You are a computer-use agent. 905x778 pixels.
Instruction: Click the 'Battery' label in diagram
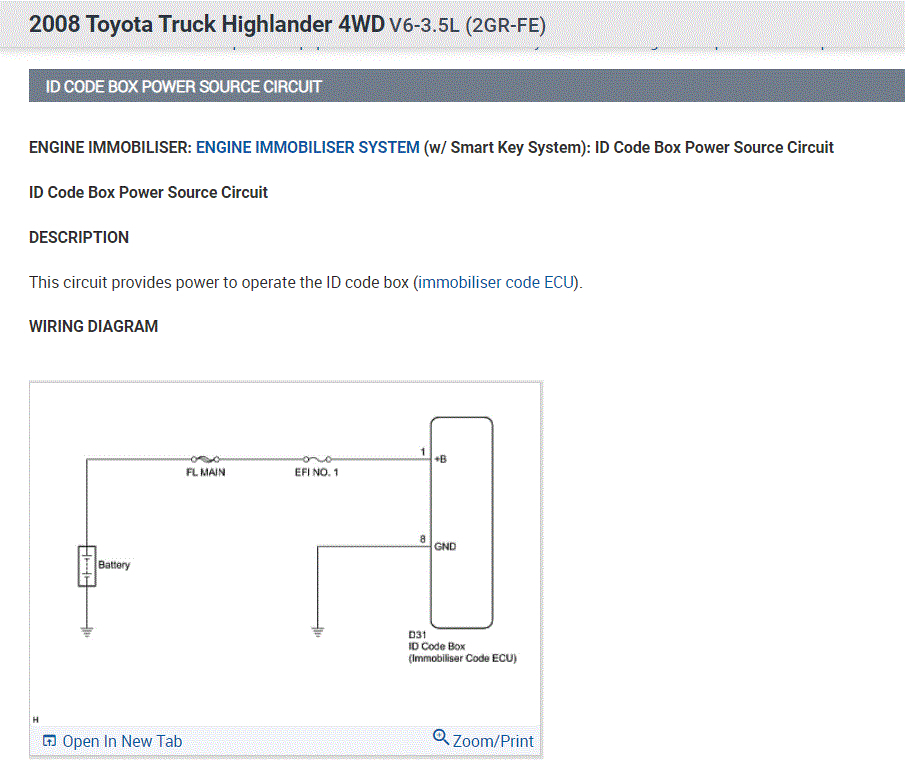click(x=114, y=564)
